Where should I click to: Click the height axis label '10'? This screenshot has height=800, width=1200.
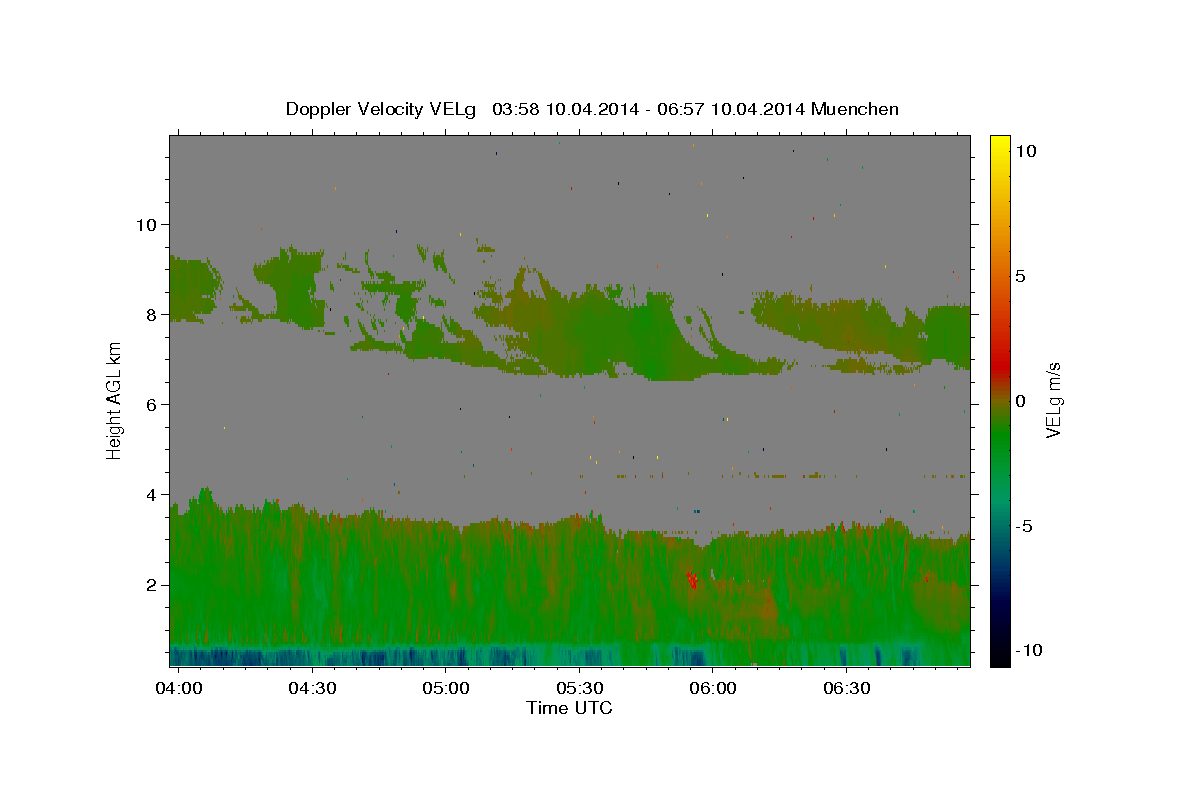[x=146, y=224]
